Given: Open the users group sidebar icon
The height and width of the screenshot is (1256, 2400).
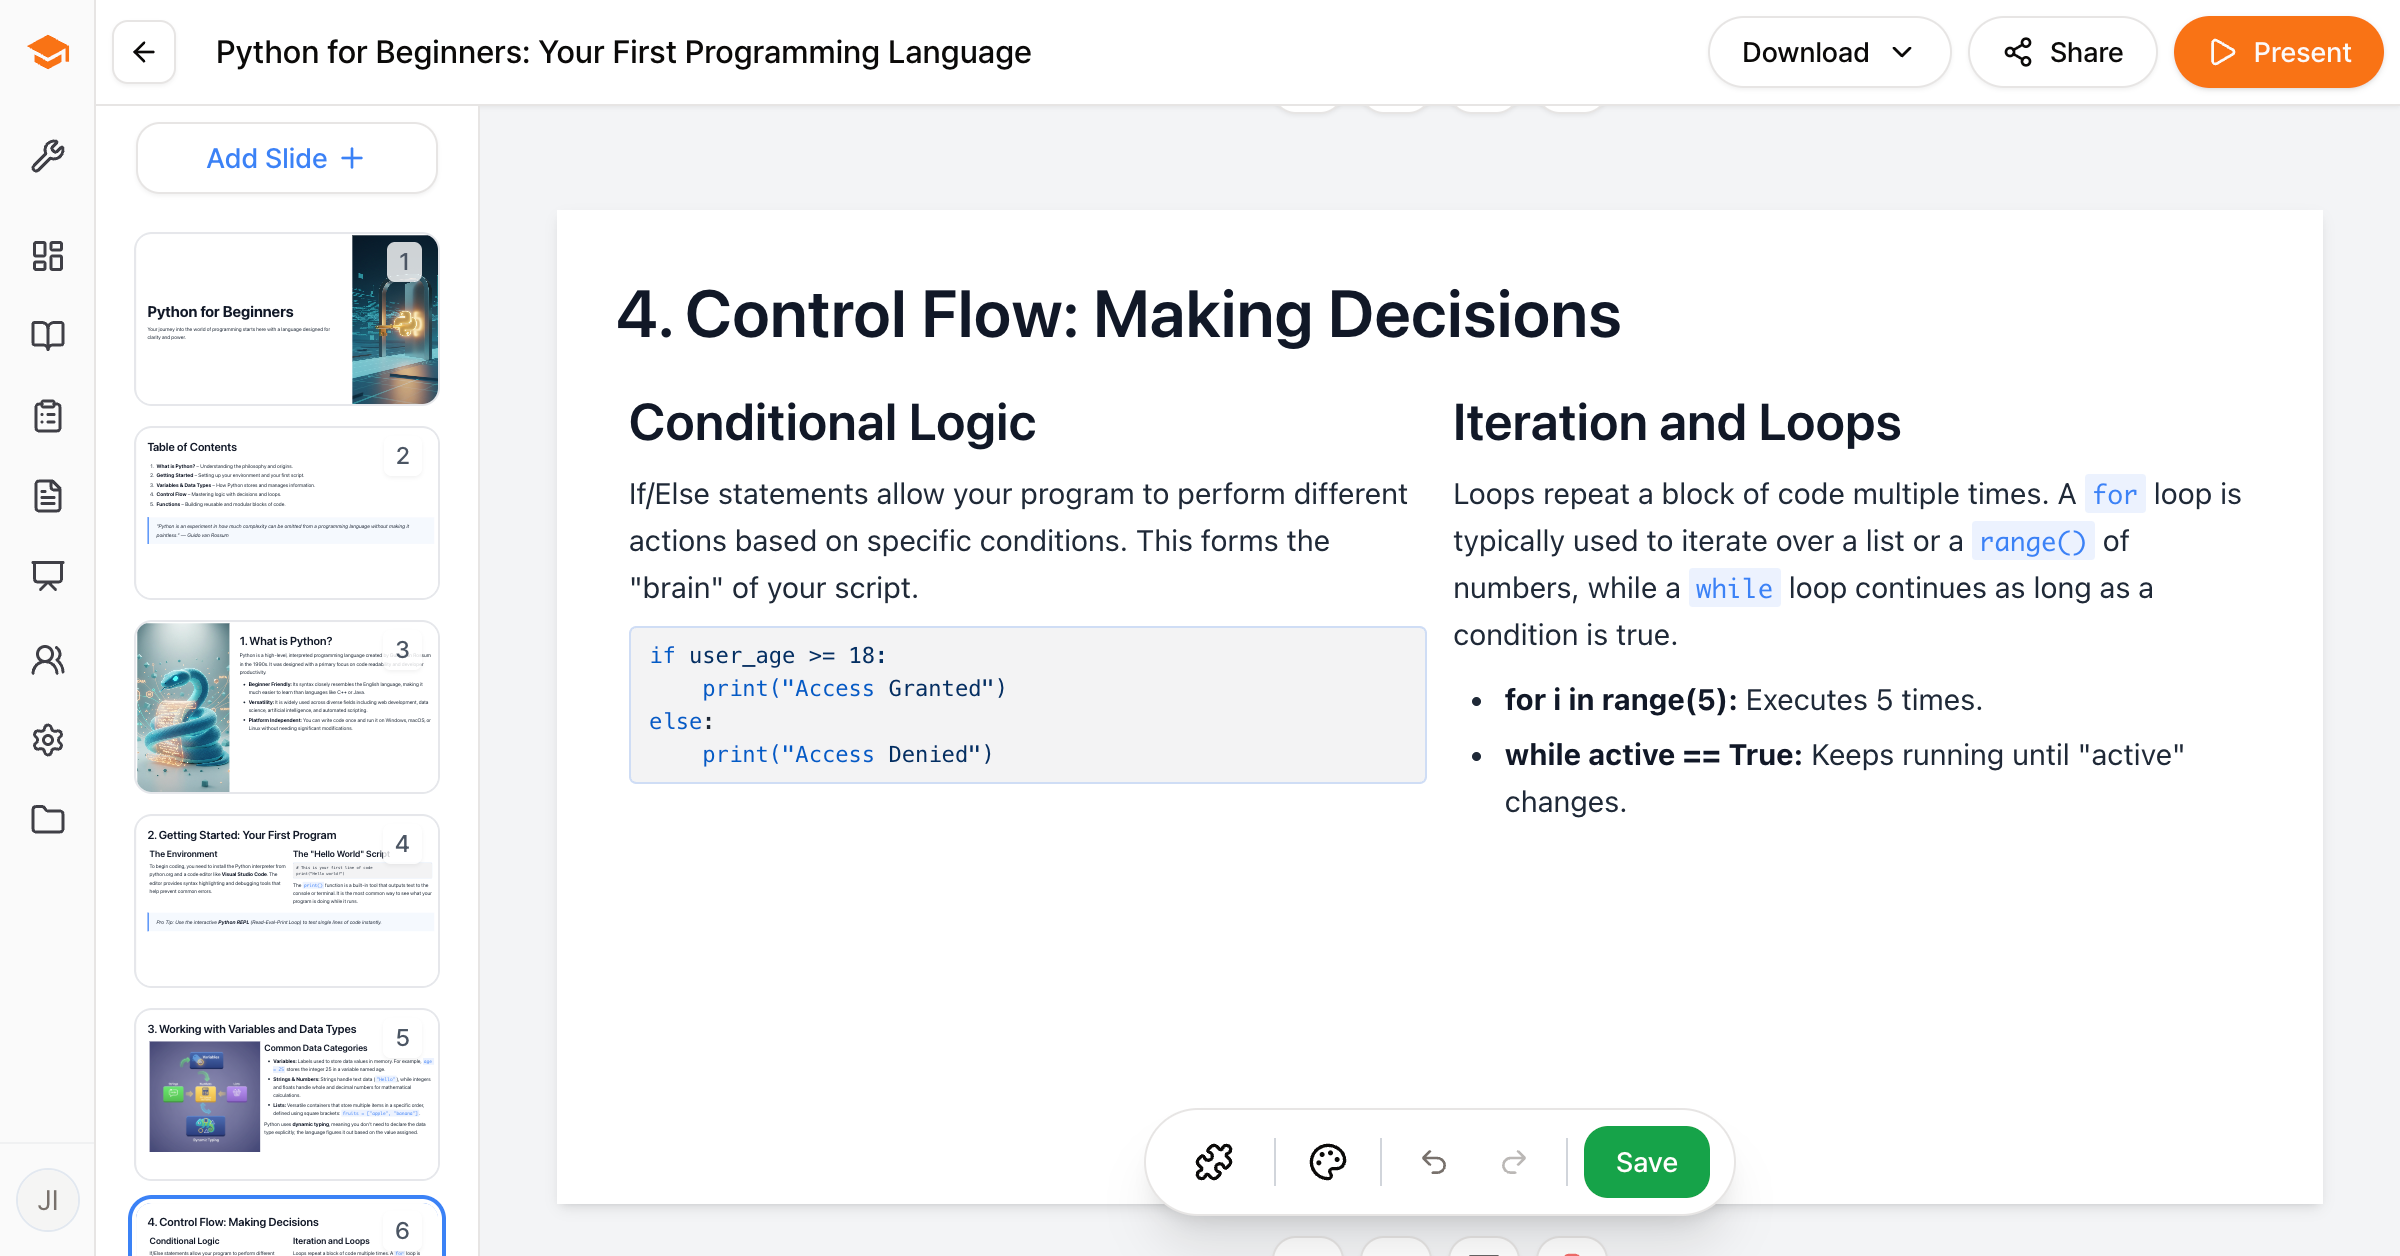Looking at the screenshot, I should (x=48, y=660).
